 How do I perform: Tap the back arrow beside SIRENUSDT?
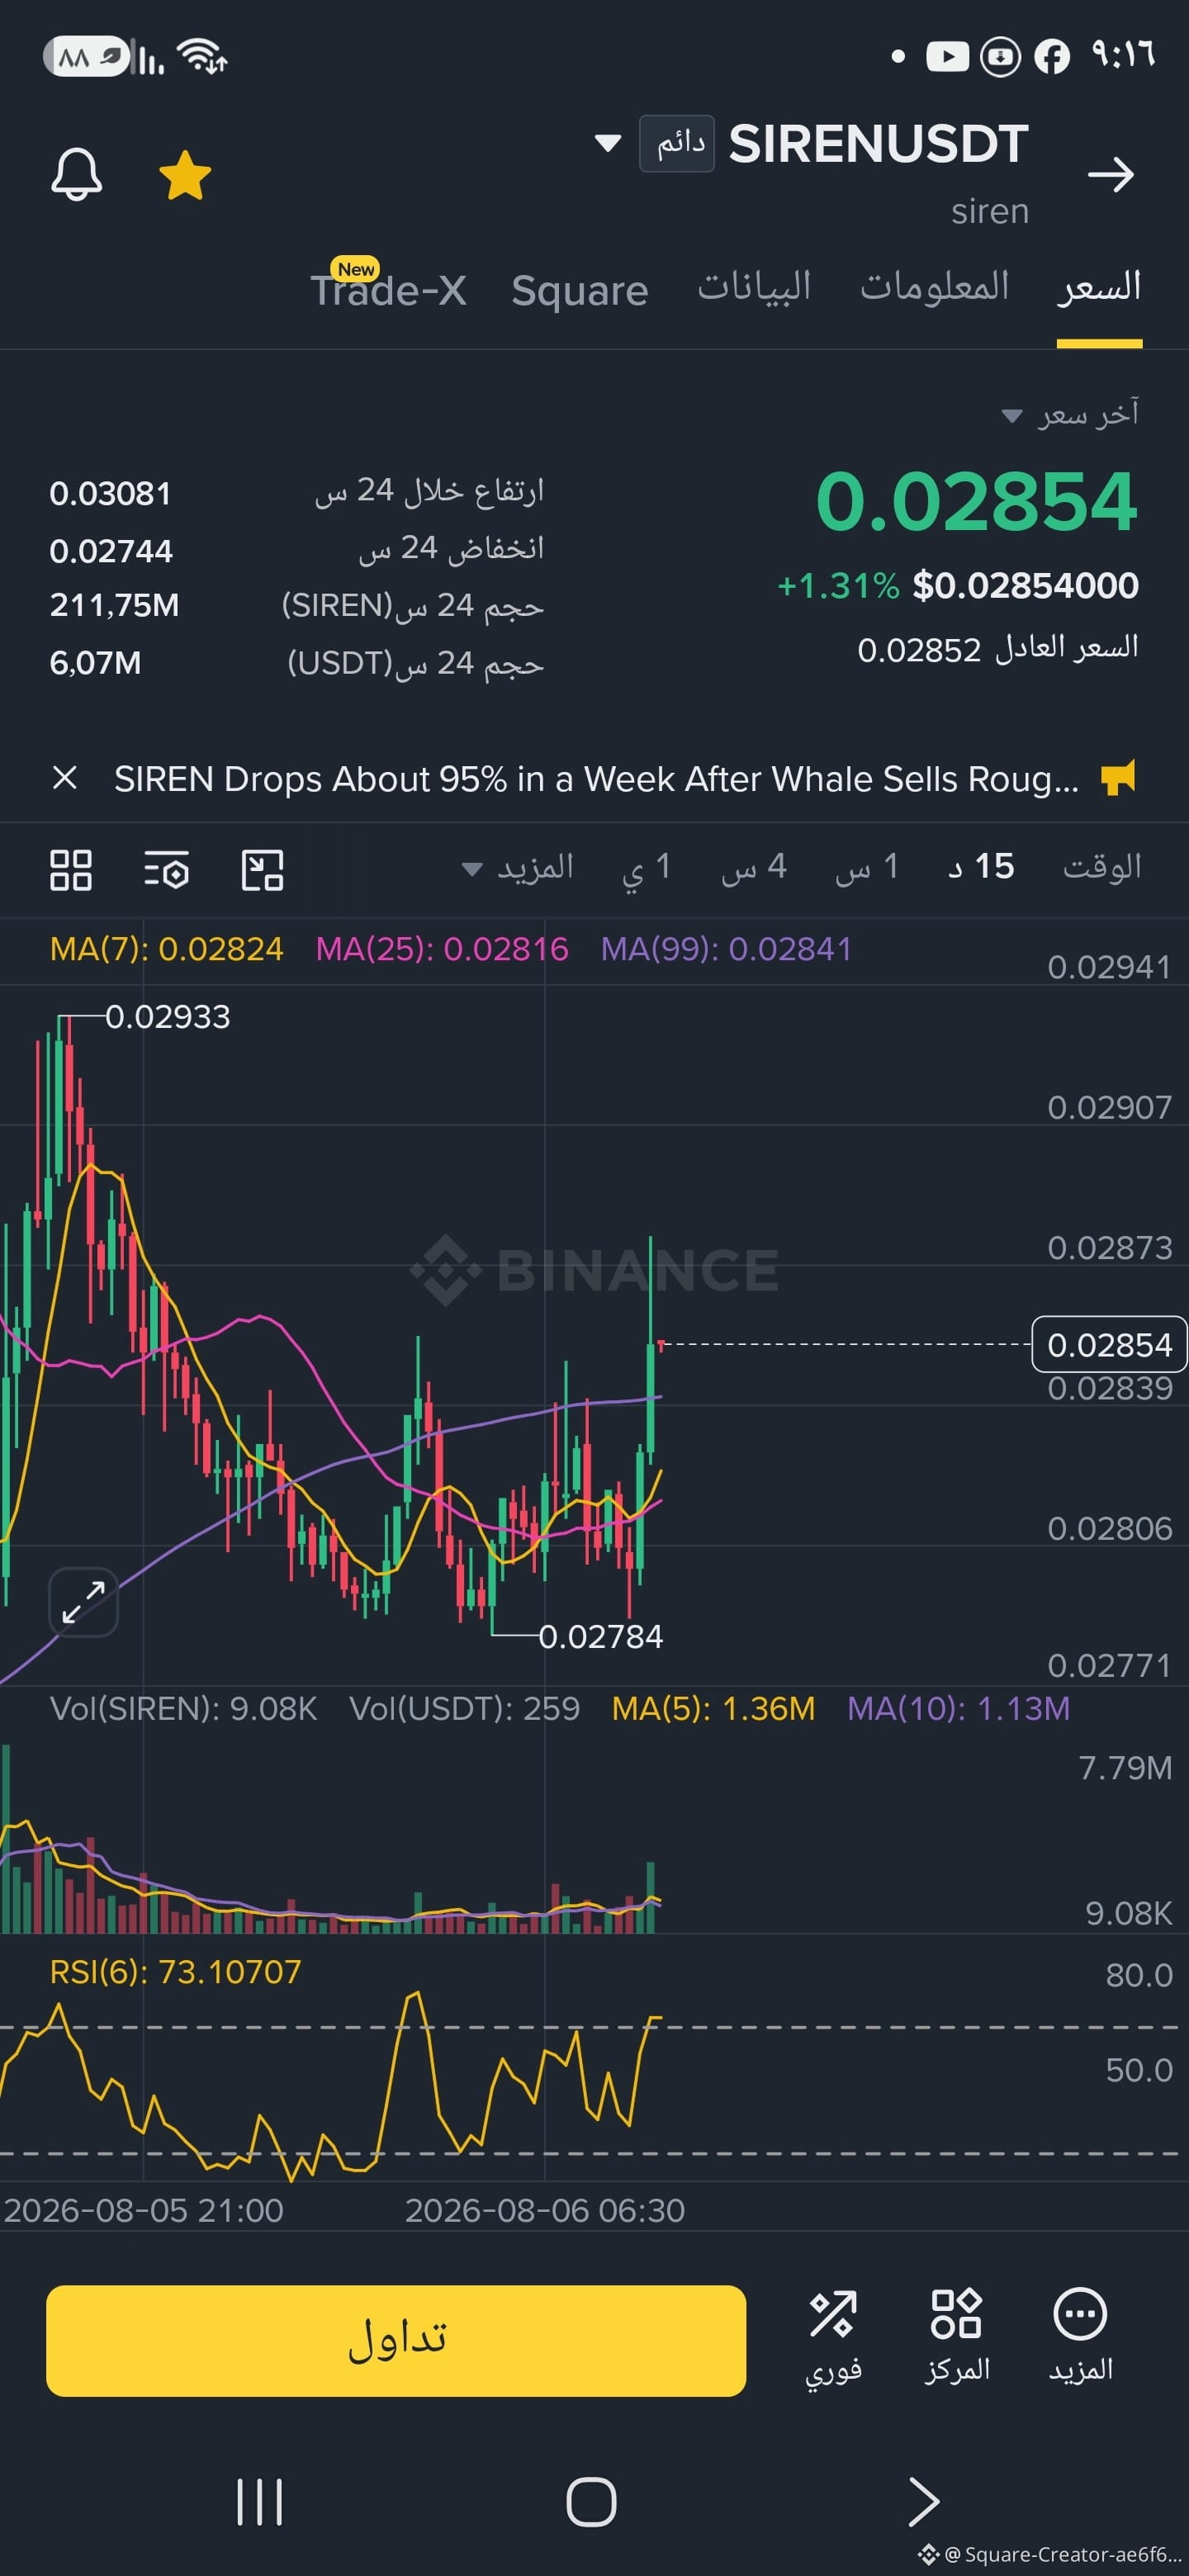coord(1111,175)
